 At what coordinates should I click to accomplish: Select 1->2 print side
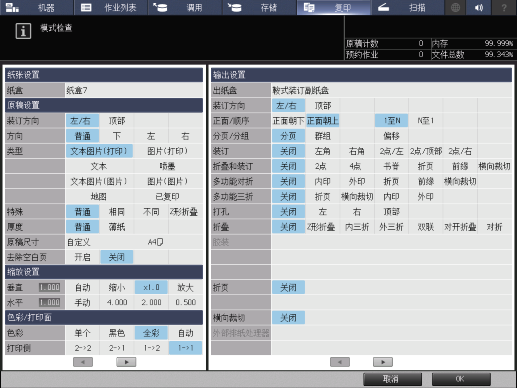[151, 348]
